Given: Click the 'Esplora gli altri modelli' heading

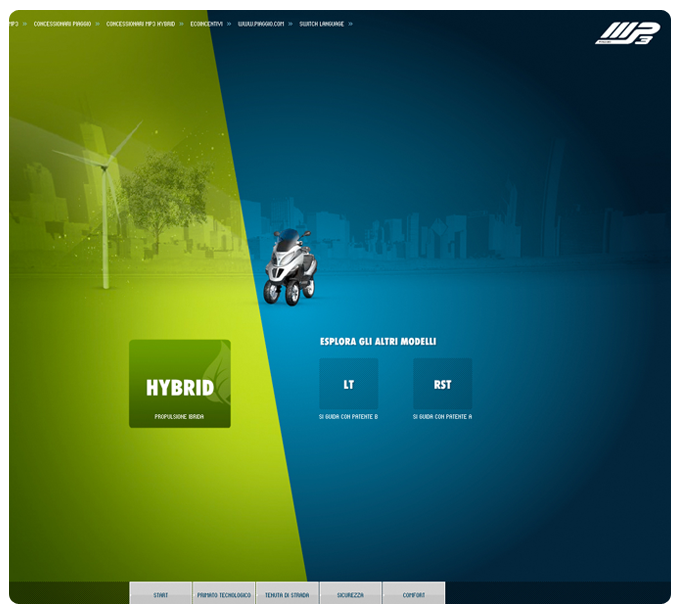Looking at the screenshot, I should pos(378,342).
